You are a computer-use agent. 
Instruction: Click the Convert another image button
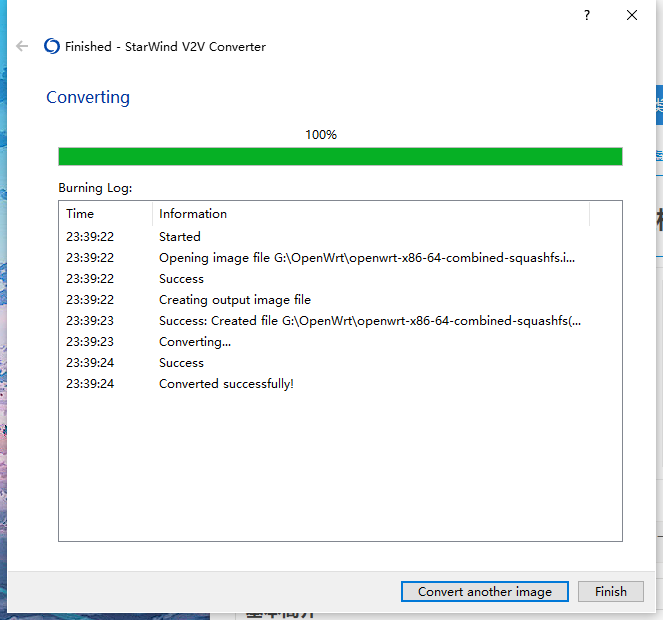pyautogui.click(x=485, y=591)
